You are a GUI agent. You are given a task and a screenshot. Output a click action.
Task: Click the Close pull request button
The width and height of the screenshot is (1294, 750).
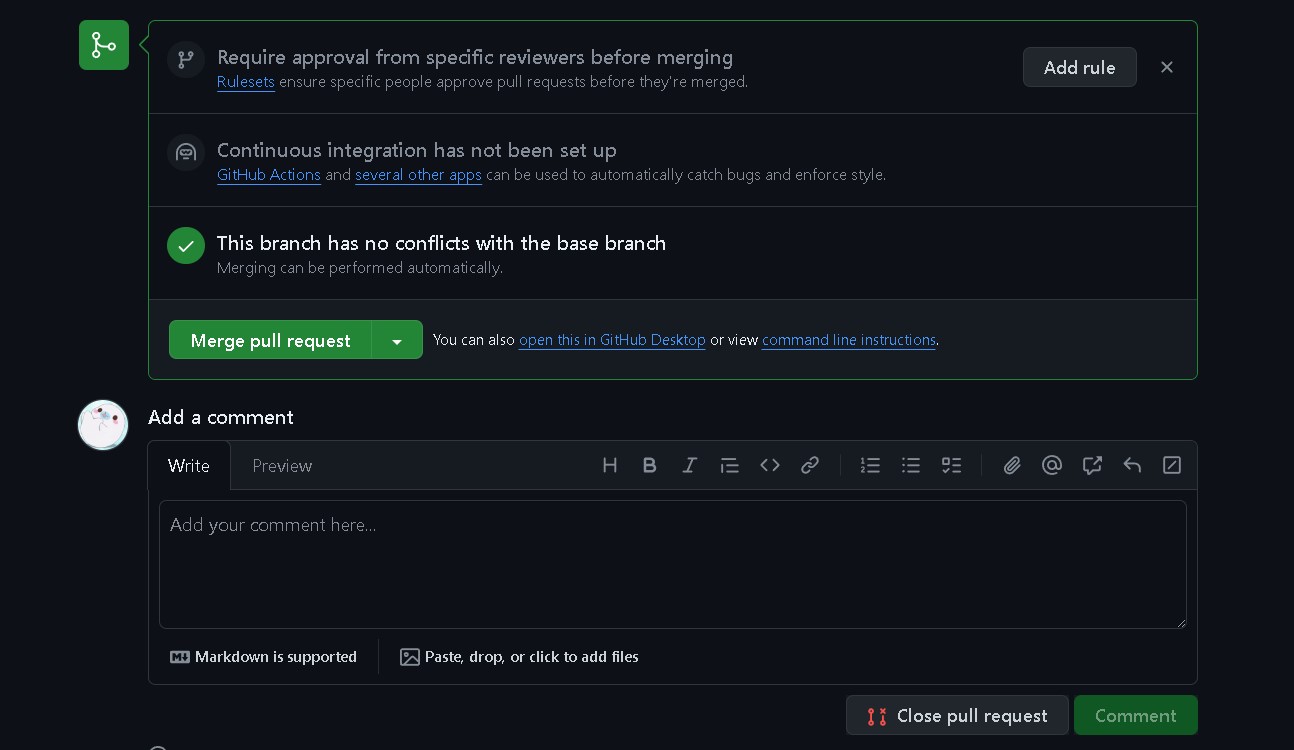[x=957, y=716]
